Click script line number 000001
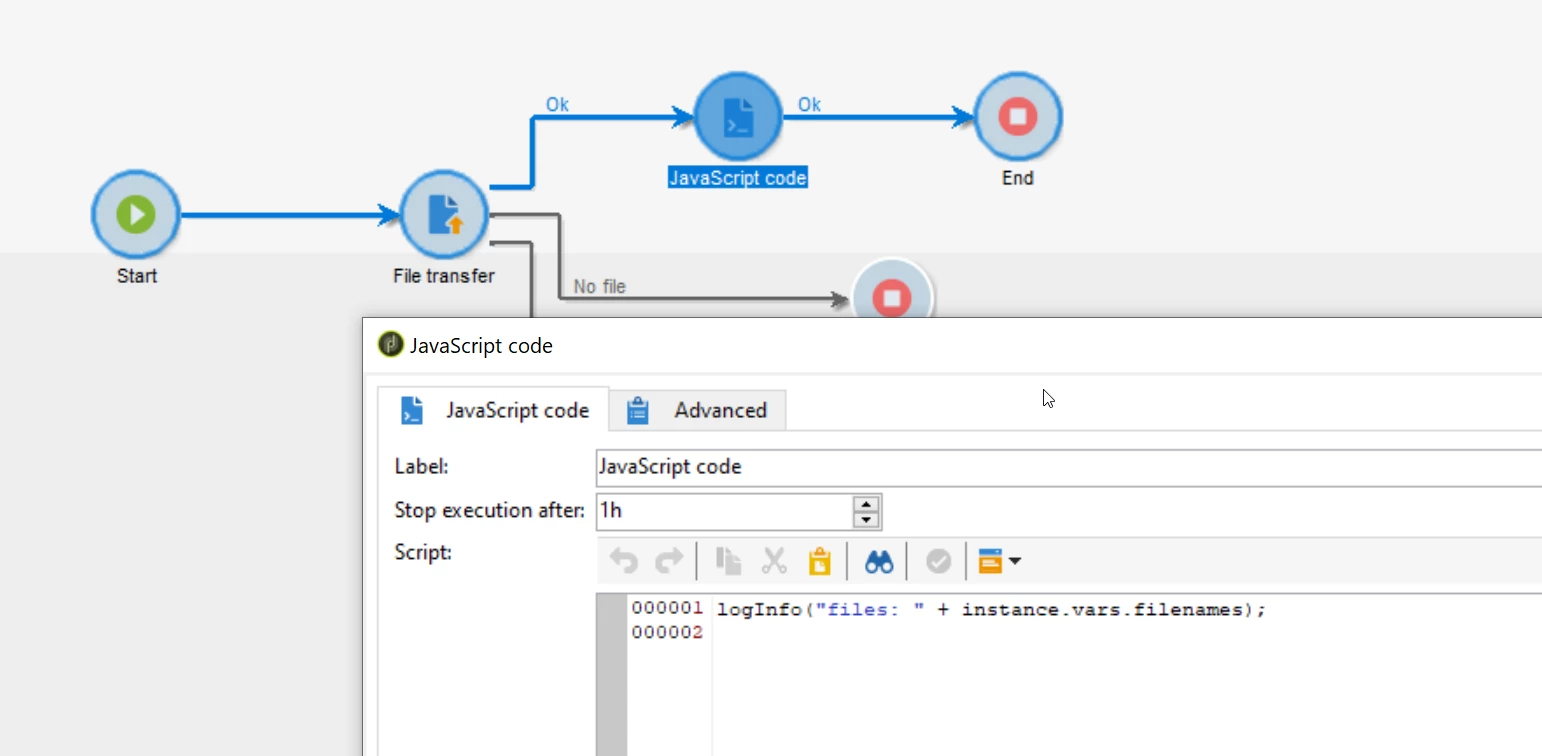Image resolution: width=1542 pixels, height=756 pixels. pos(667,609)
